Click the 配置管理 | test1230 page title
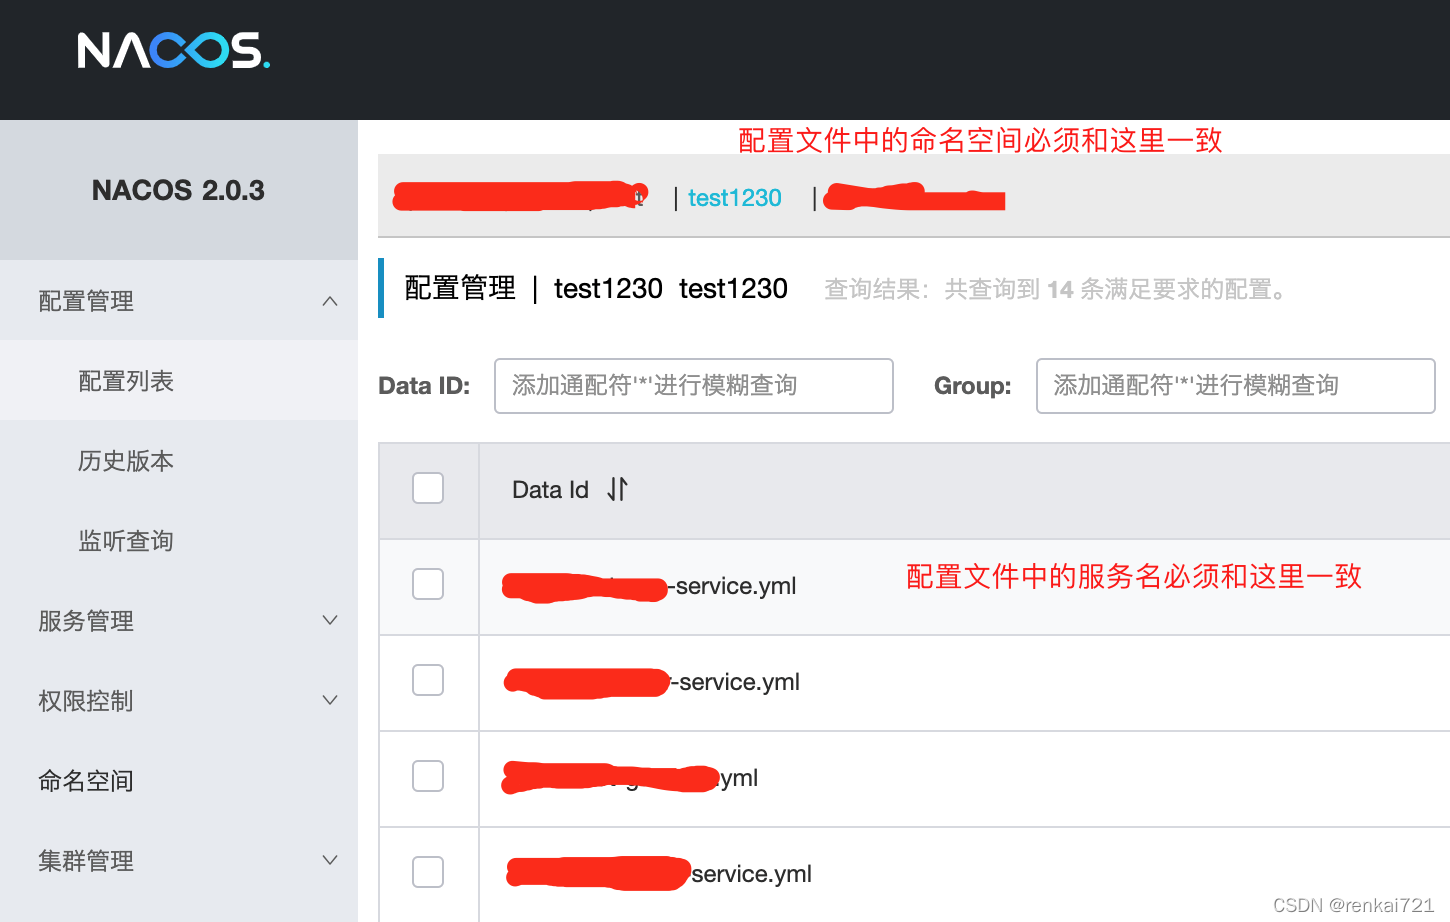 [x=596, y=288]
